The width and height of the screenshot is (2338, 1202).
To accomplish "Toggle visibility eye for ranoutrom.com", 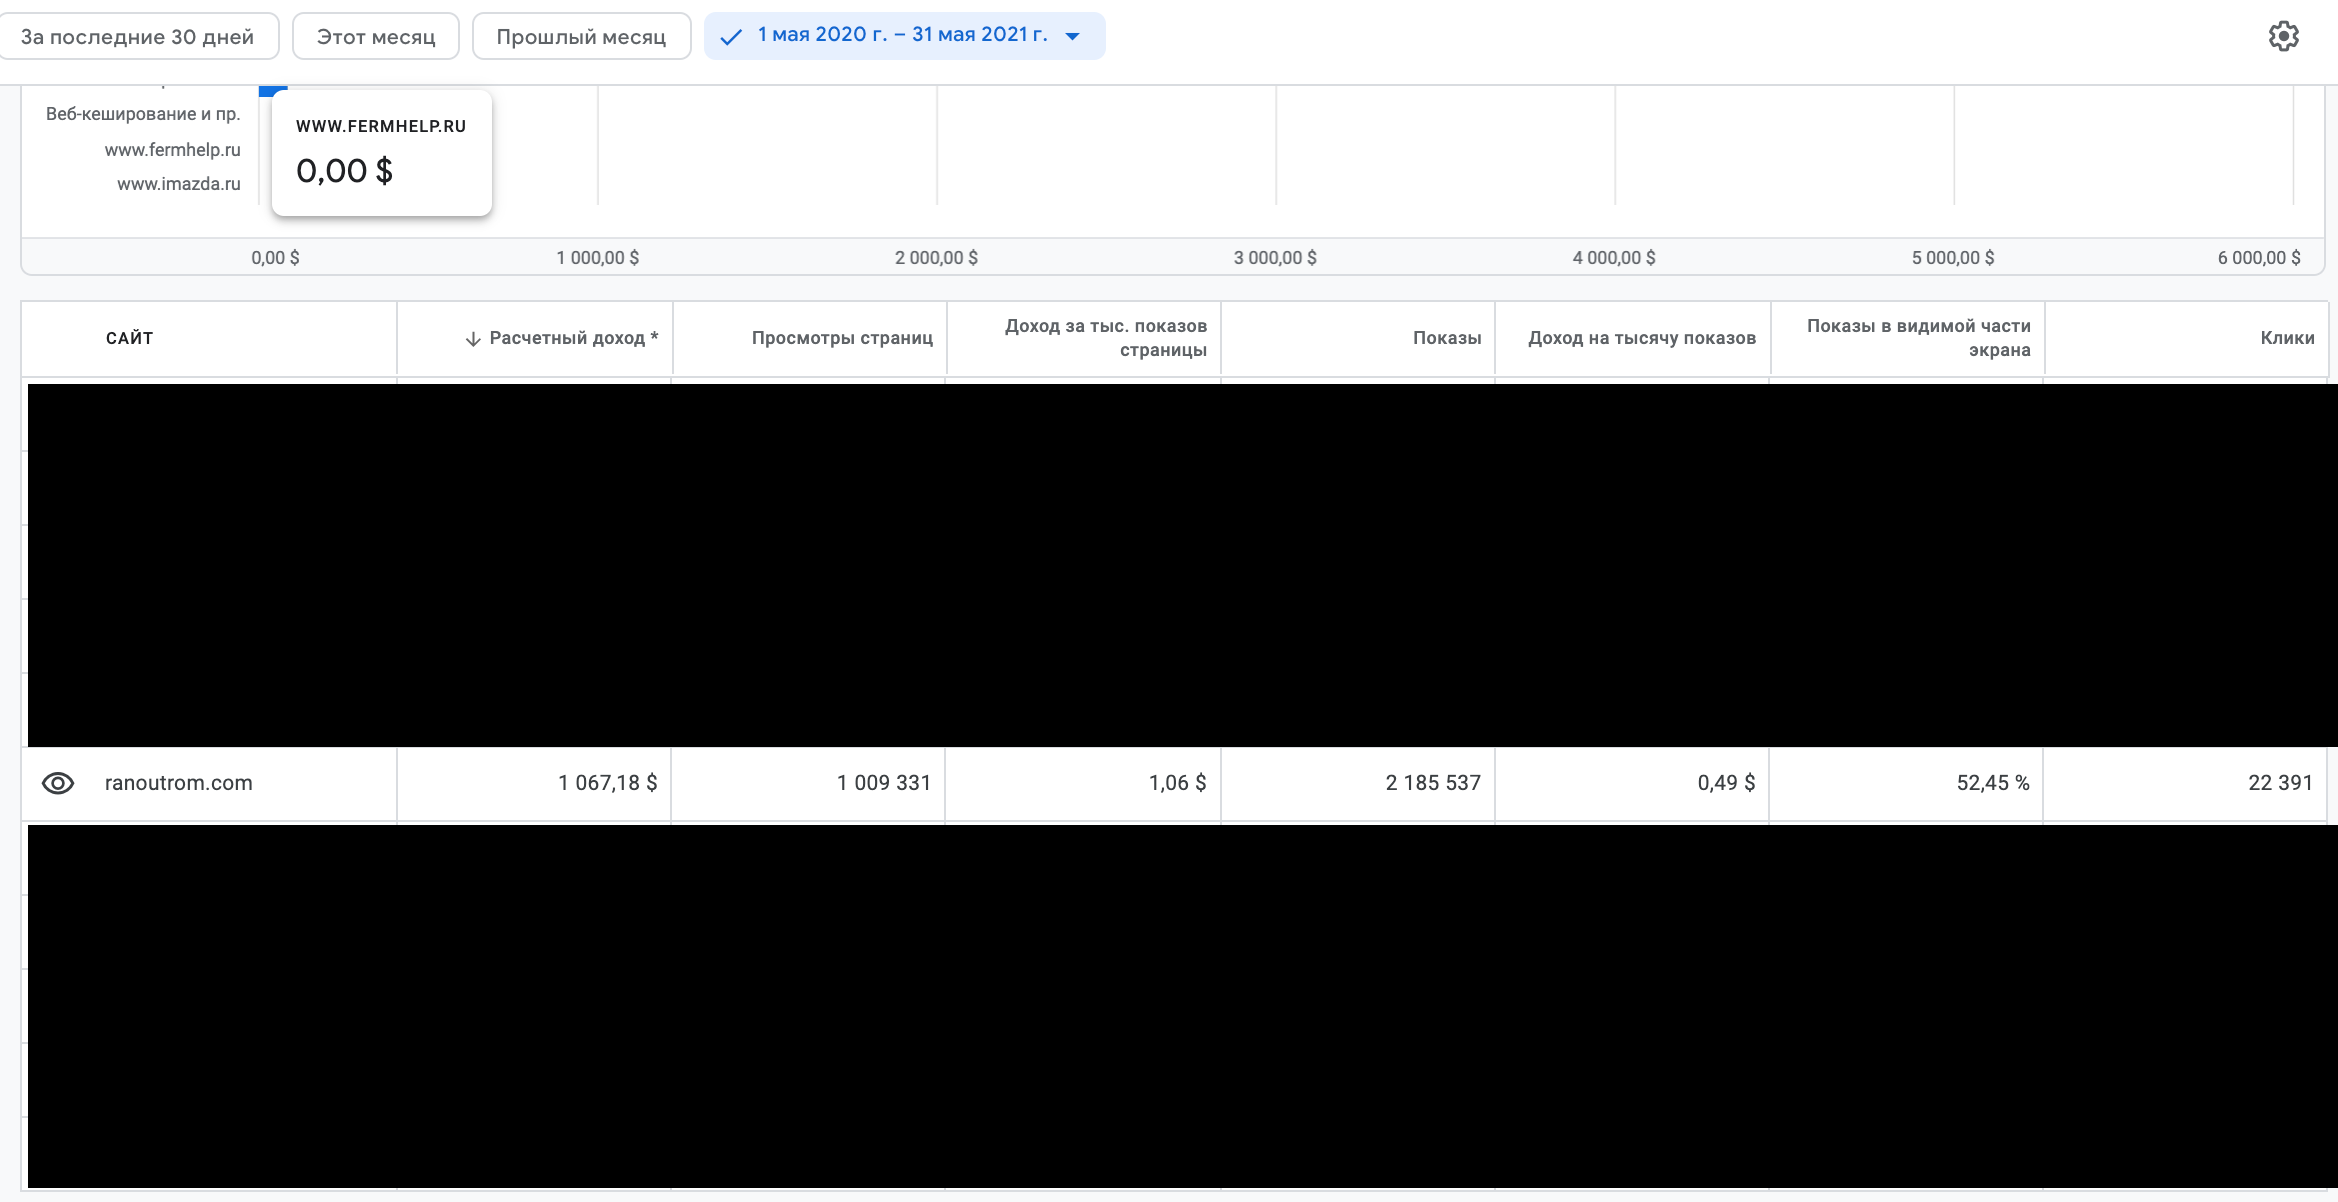I will pyautogui.click(x=58, y=783).
